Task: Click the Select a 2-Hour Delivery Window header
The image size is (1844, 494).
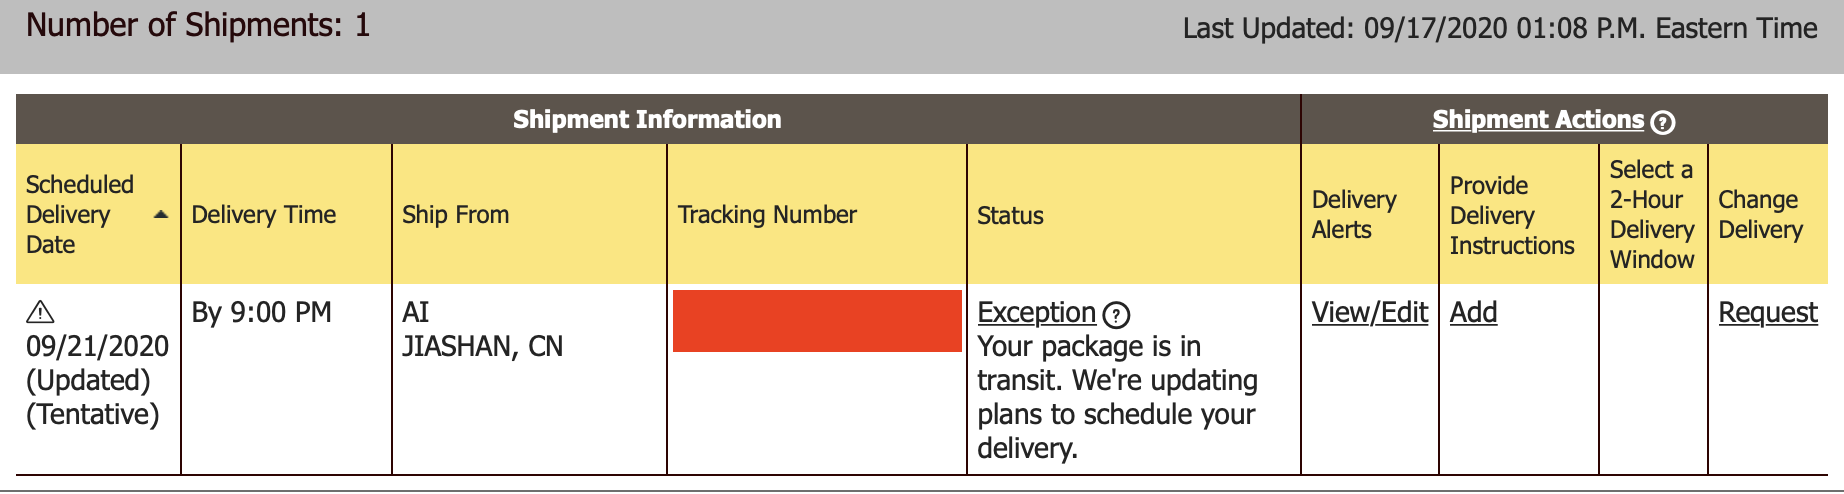Action: pyautogui.click(x=1653, y=214)
